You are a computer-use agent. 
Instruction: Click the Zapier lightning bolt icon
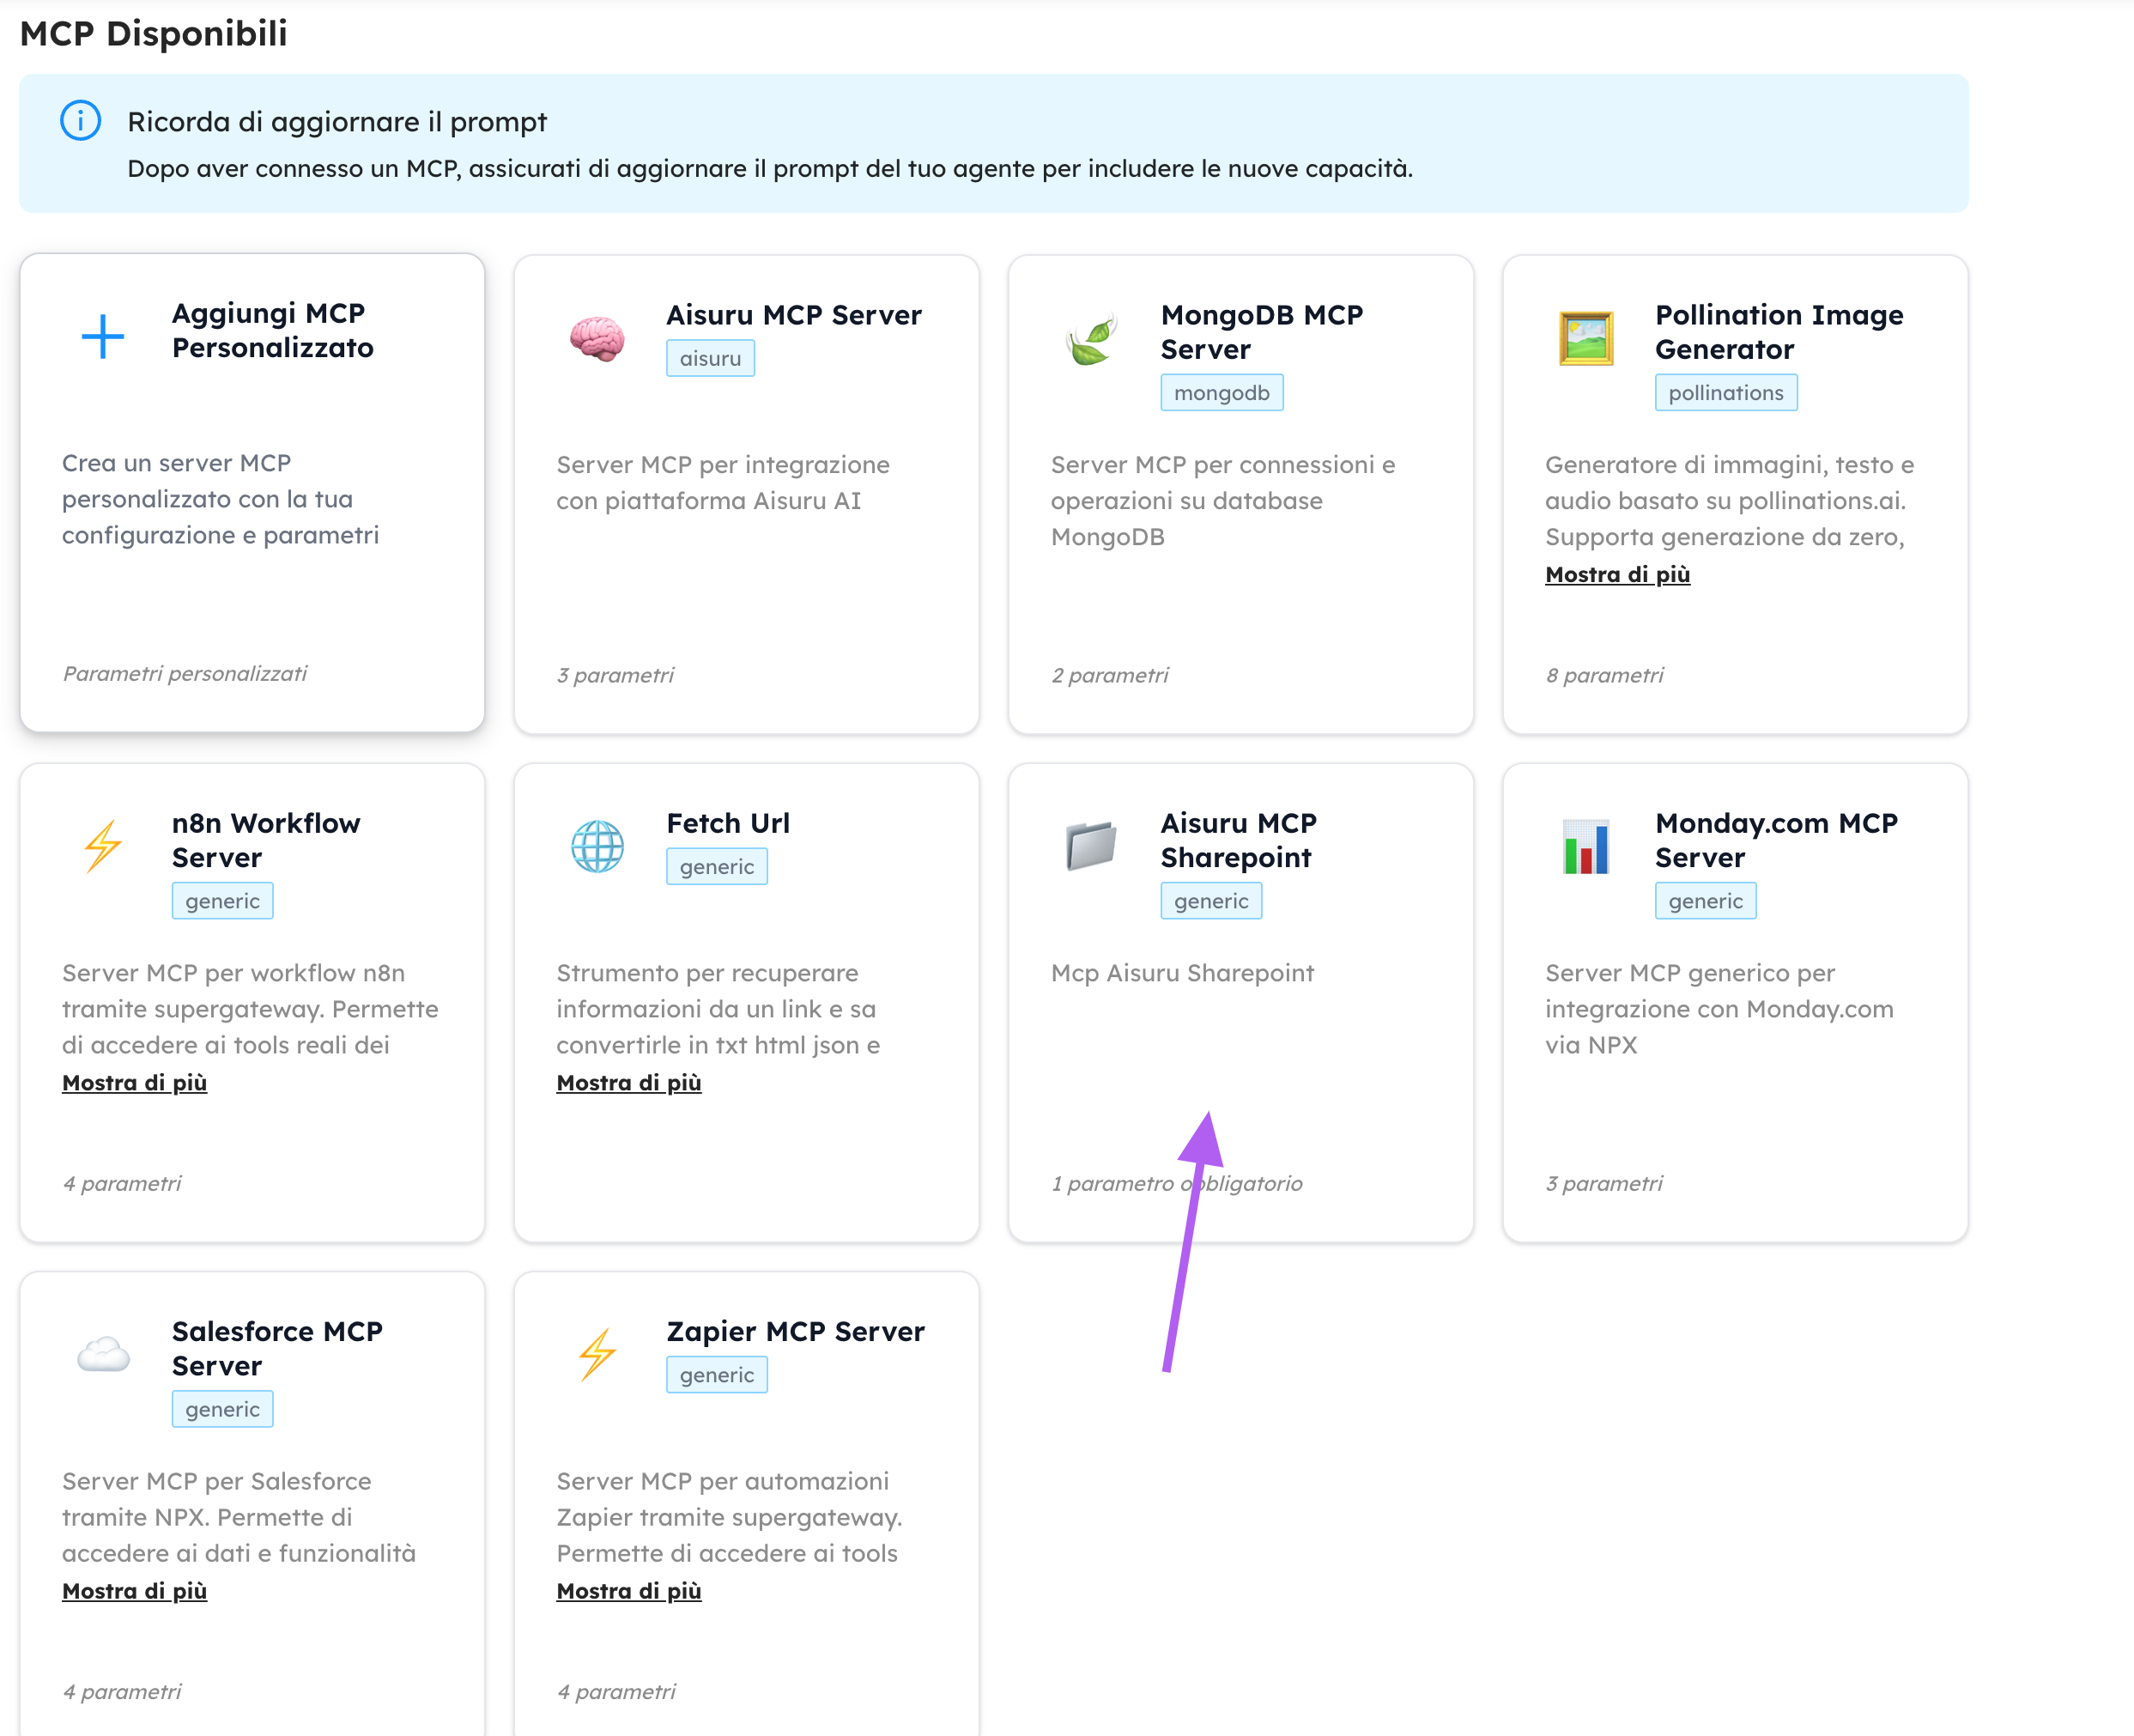tap(597, 1355)
